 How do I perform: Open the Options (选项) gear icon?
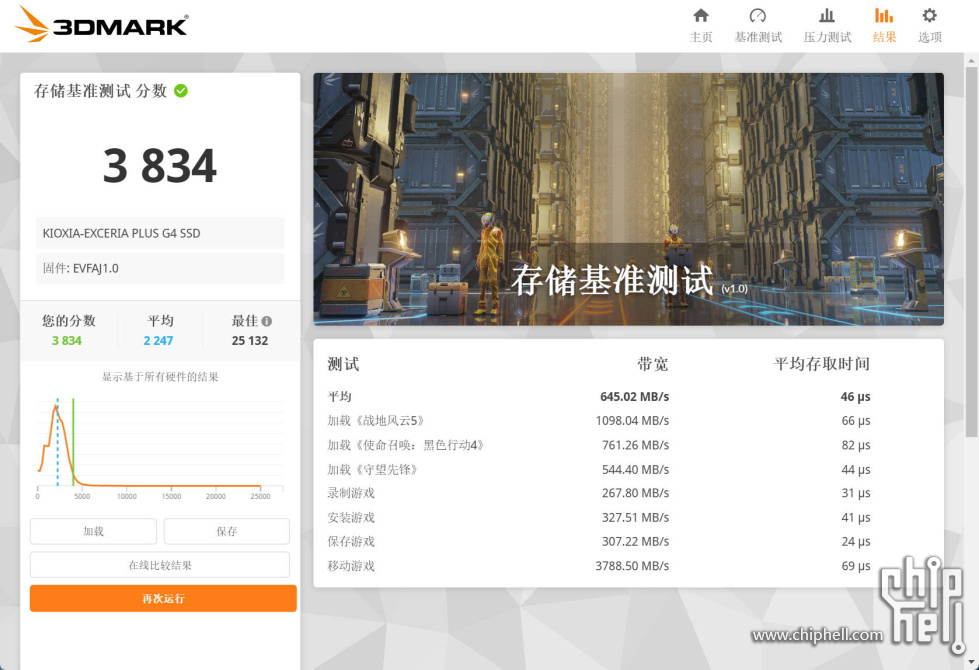click(930, 16)
